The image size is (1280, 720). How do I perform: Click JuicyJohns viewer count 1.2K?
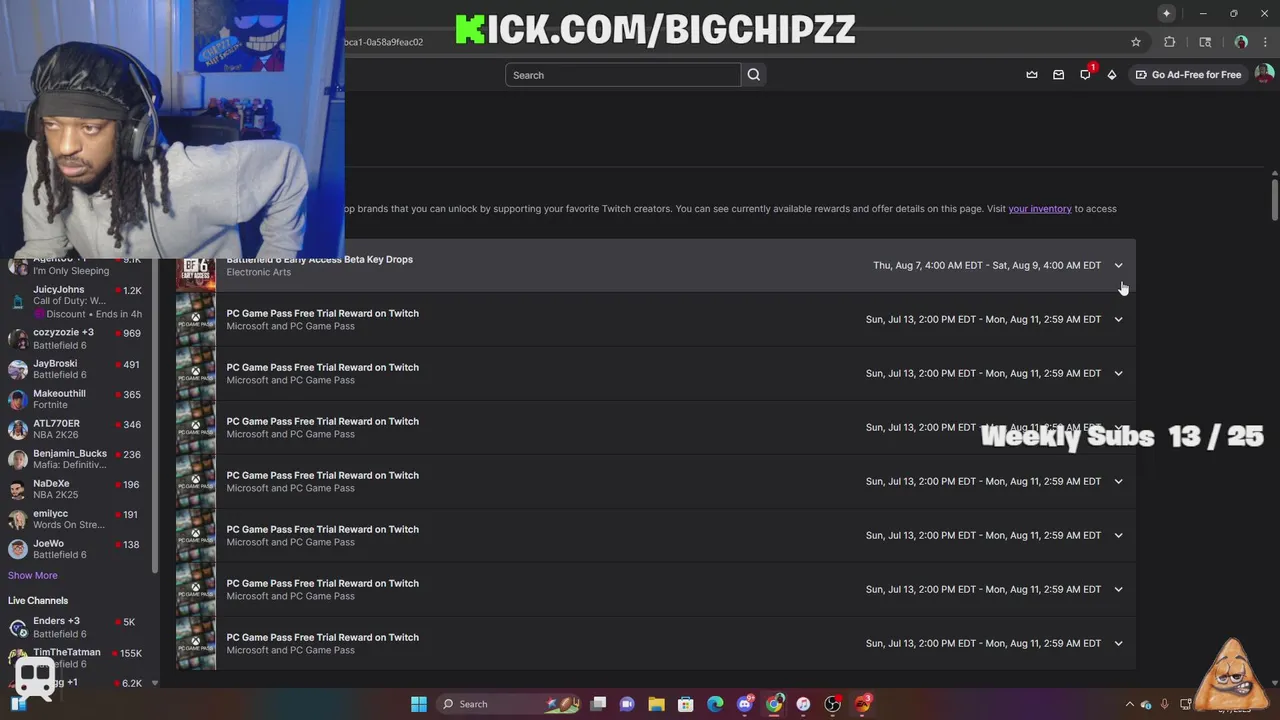pos(131,290)
